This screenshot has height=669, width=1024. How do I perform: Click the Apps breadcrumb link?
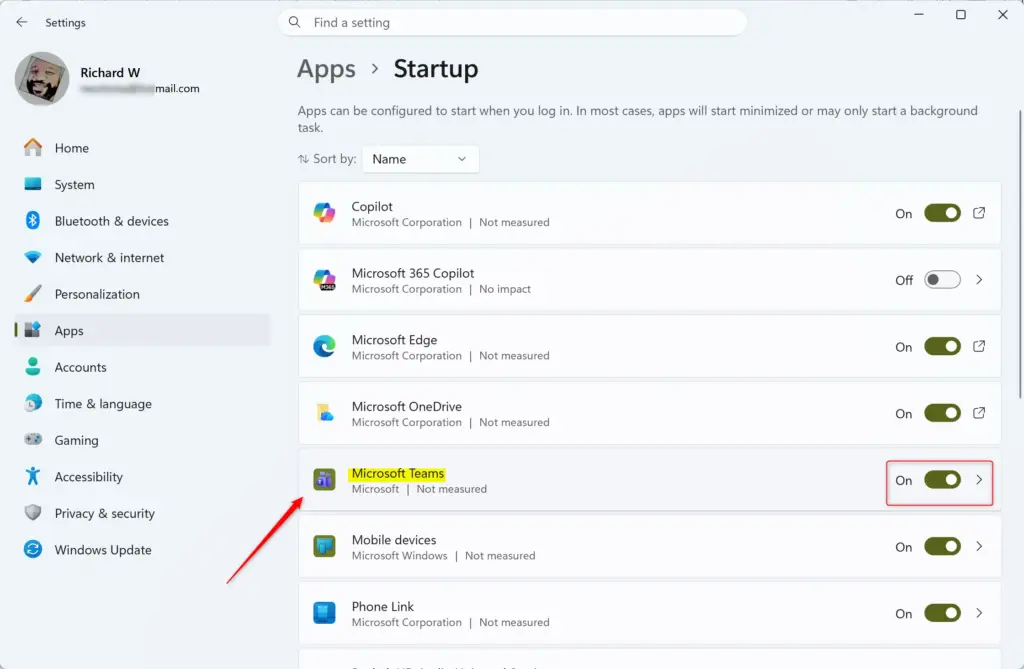327,69
